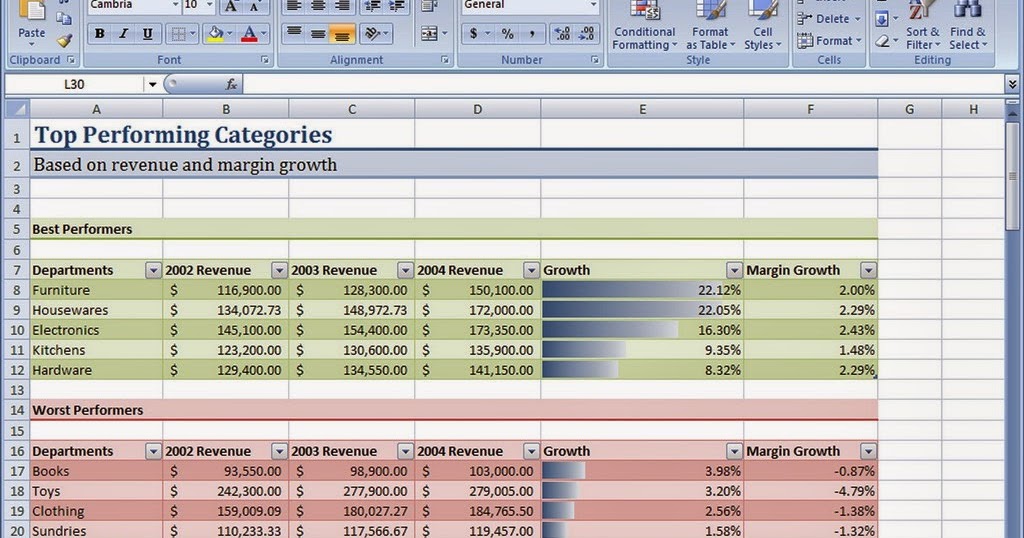Click the Fill down arrow icon
1024x538 pixels.
point(882,19)
